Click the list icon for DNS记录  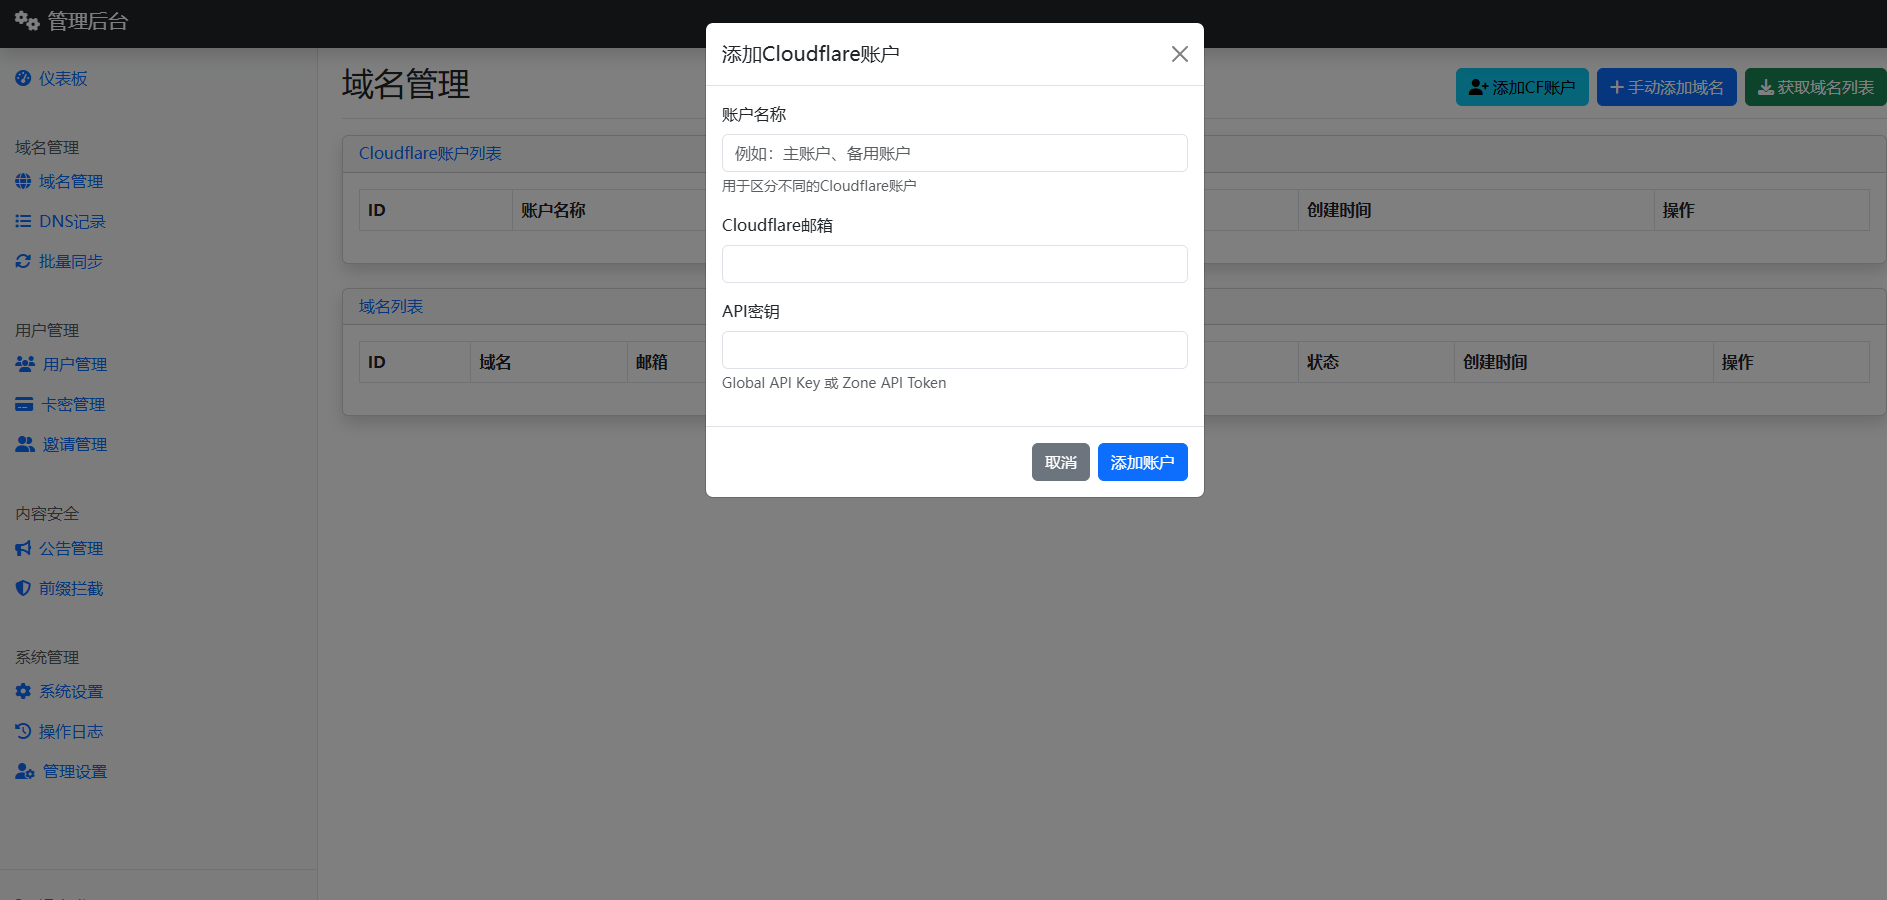23,221
